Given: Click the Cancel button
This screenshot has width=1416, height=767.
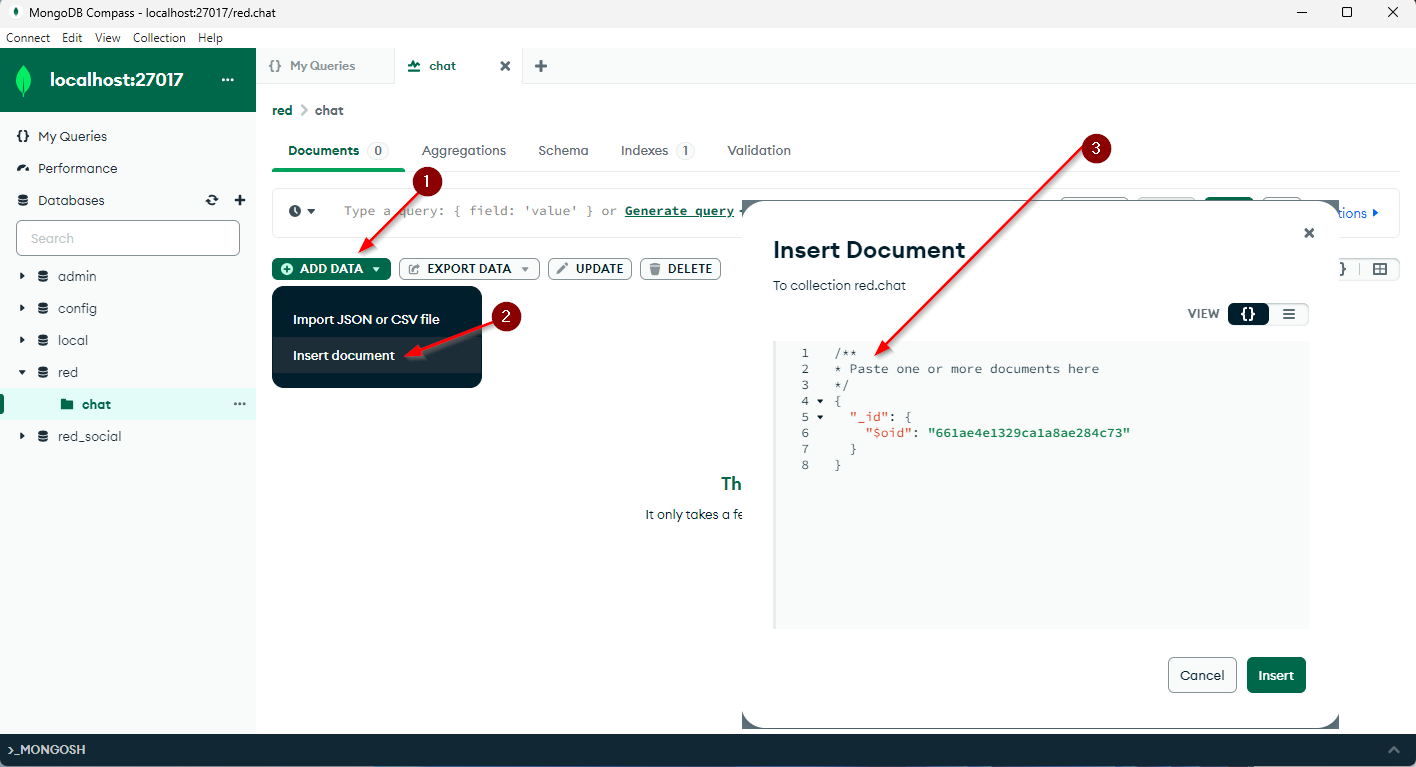Looking at the screenshot, I should tap(1202, 675).
